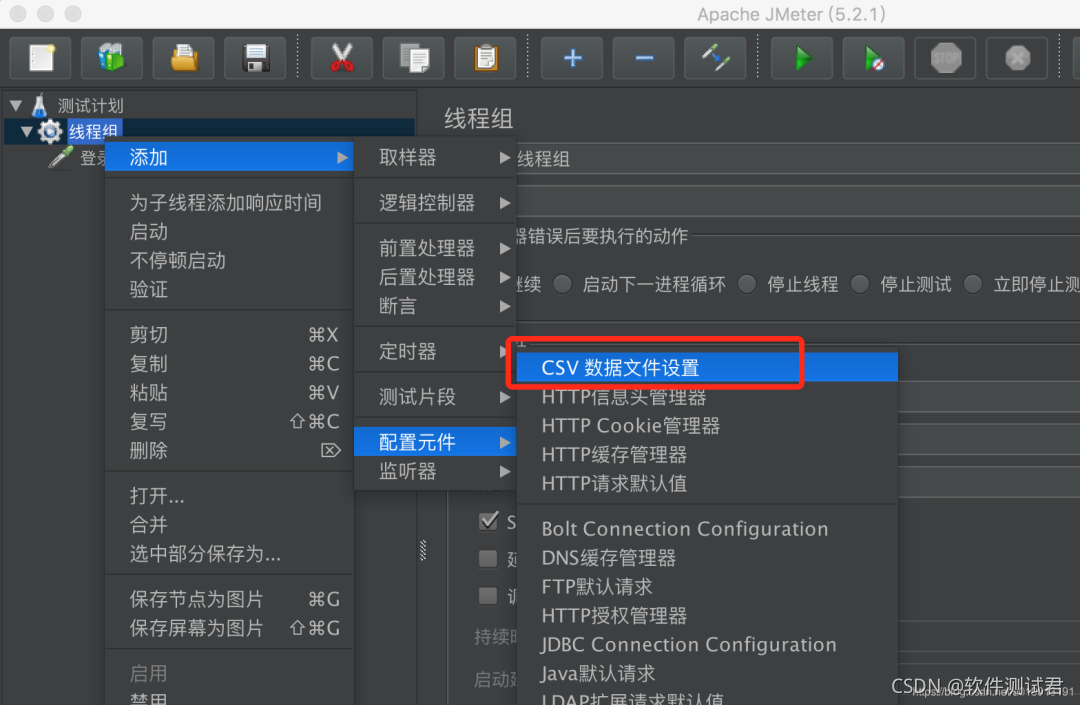This screenshot has width=1080, height=705.
Task: Select HTTP信息头管理器 config element
Action: (707, 397)
